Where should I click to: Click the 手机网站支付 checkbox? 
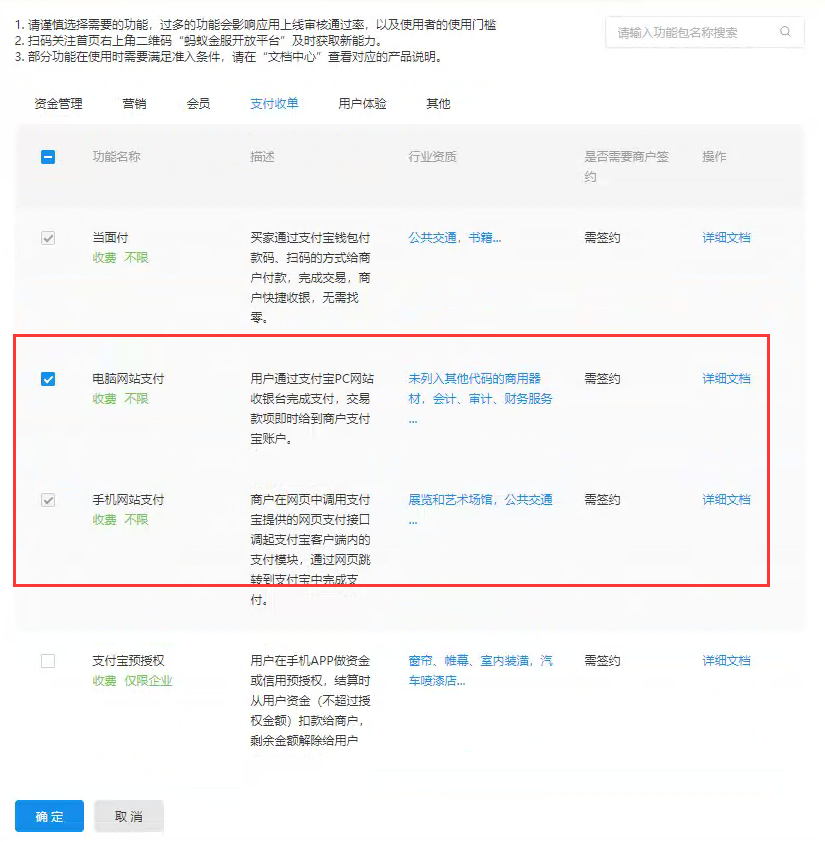point(48,500)
